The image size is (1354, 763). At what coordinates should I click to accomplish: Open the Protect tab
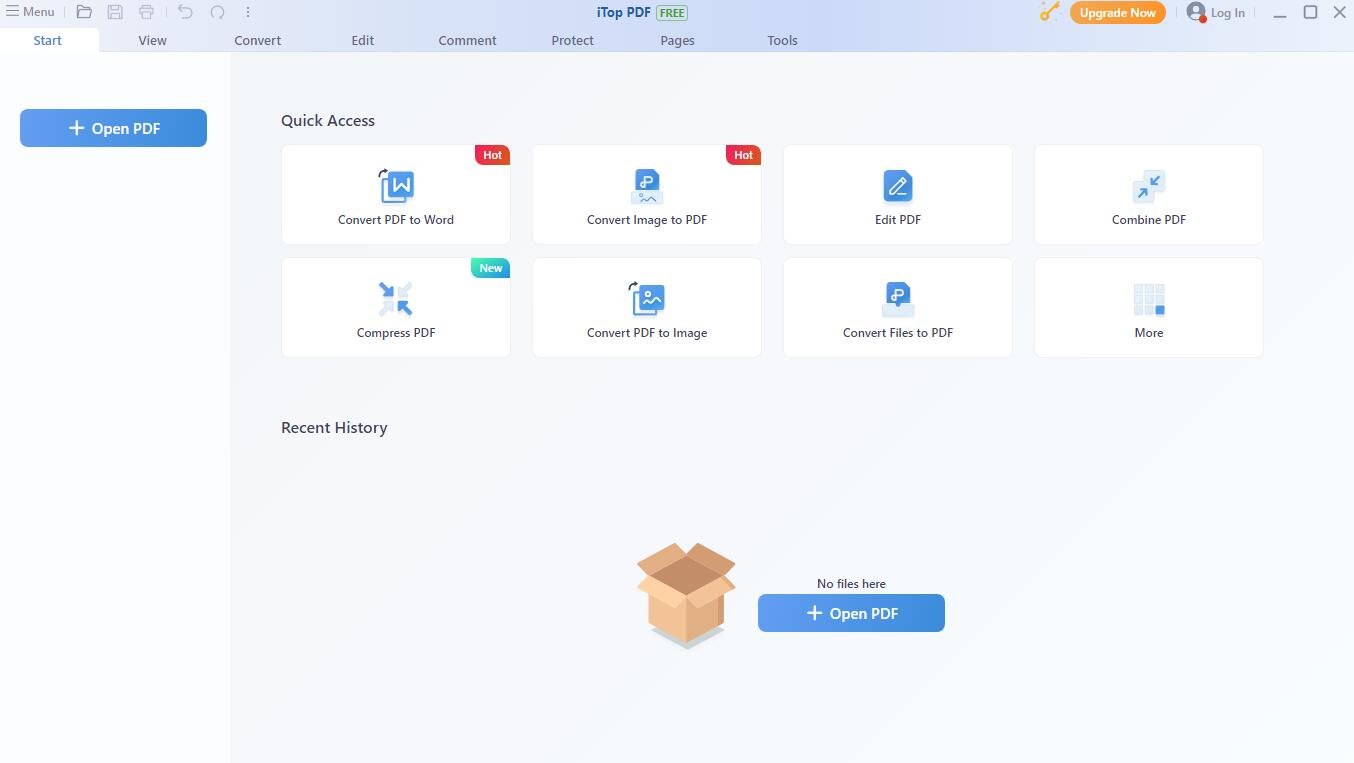coord(572,41)
